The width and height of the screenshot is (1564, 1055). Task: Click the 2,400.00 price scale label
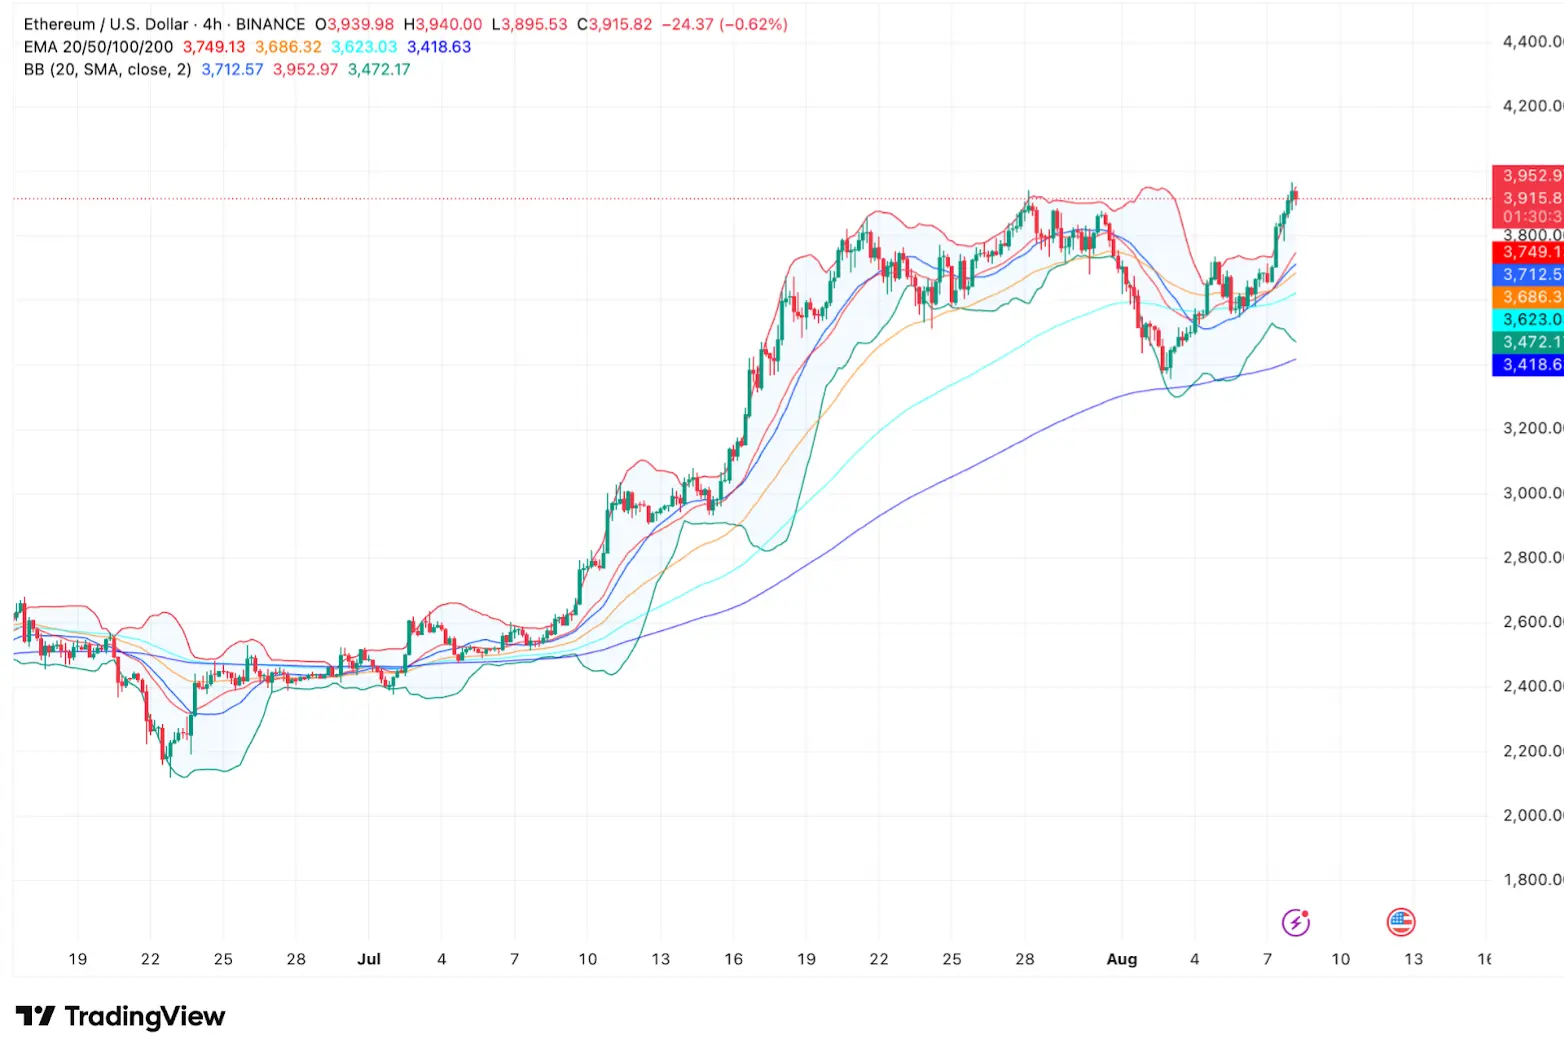coord(1533,686)
